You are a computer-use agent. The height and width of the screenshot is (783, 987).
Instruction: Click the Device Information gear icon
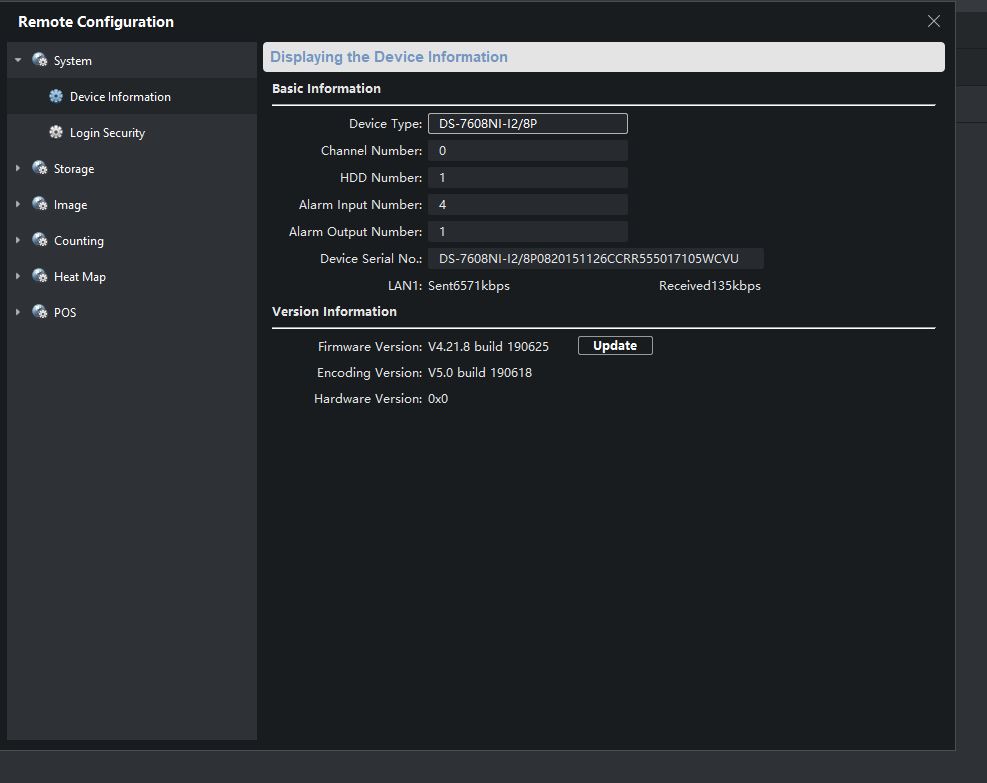tap(56, 97)
